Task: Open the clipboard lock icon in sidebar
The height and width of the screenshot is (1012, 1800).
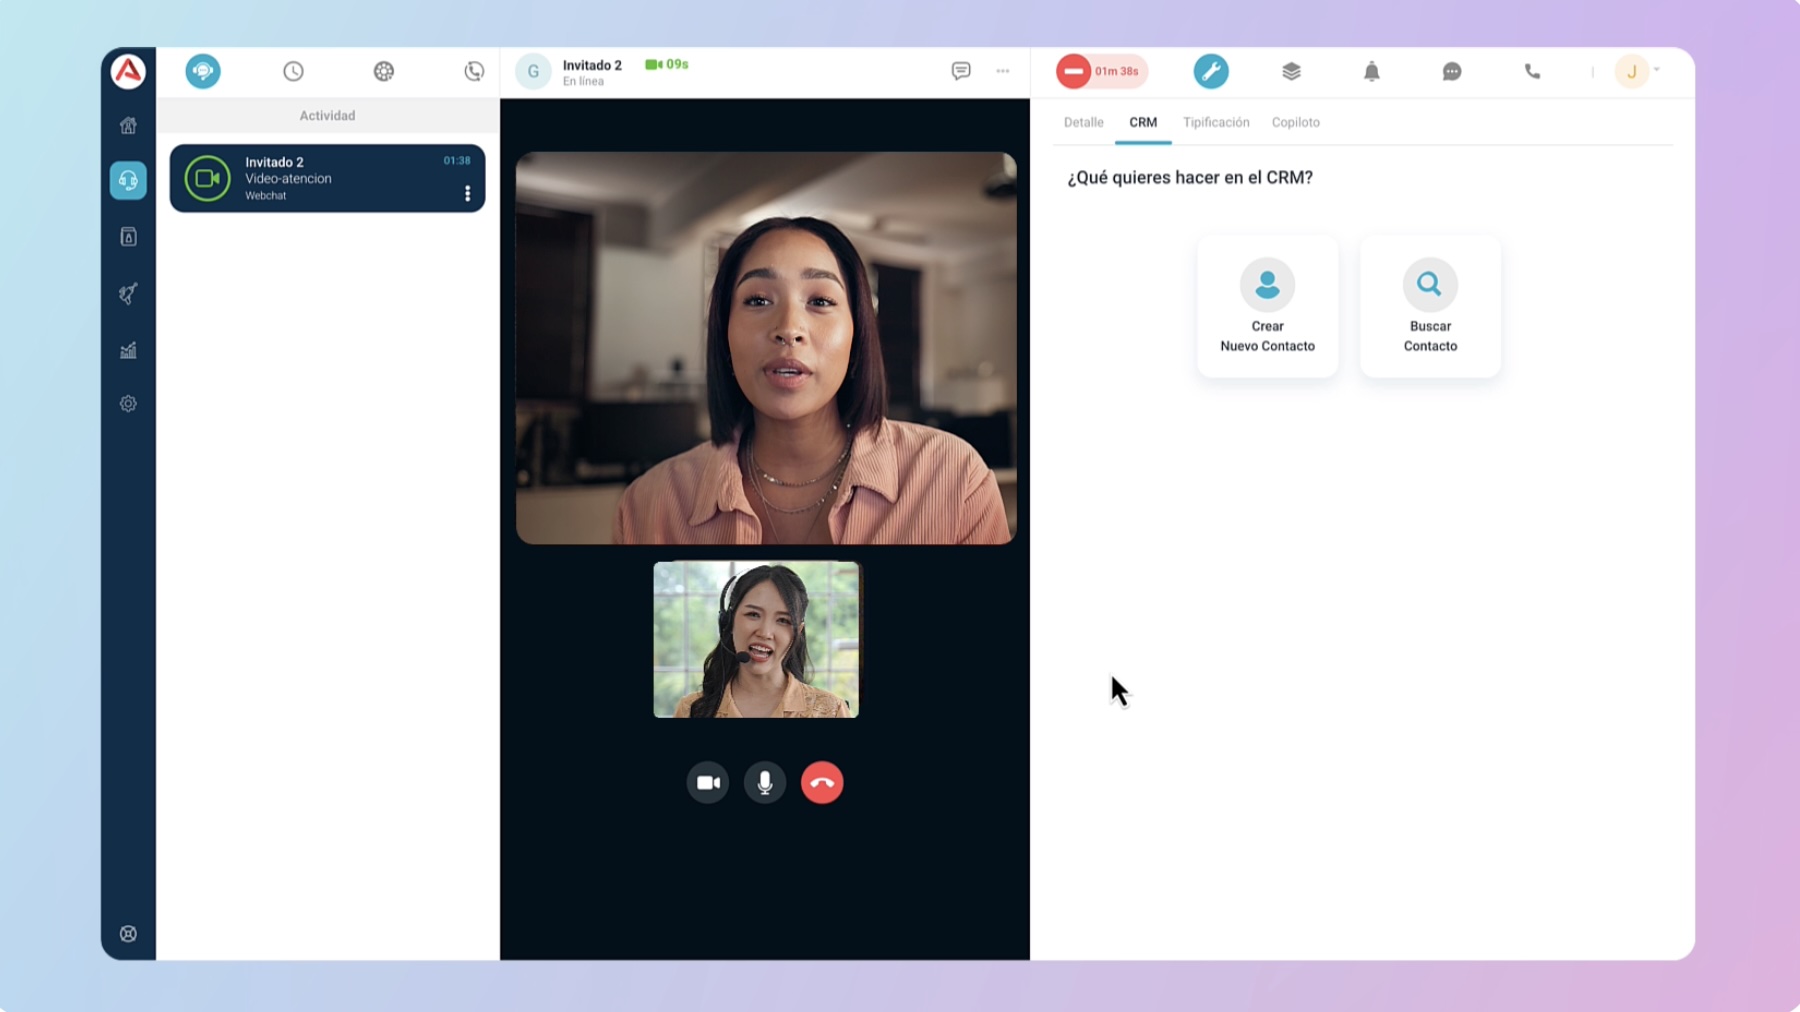Action: tap(128, 237)
